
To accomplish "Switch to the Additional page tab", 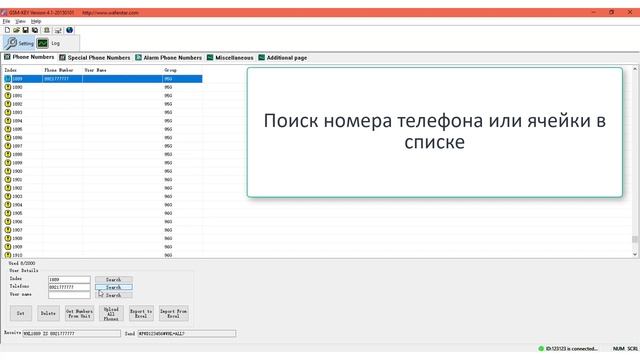I will tap(282, 58).
